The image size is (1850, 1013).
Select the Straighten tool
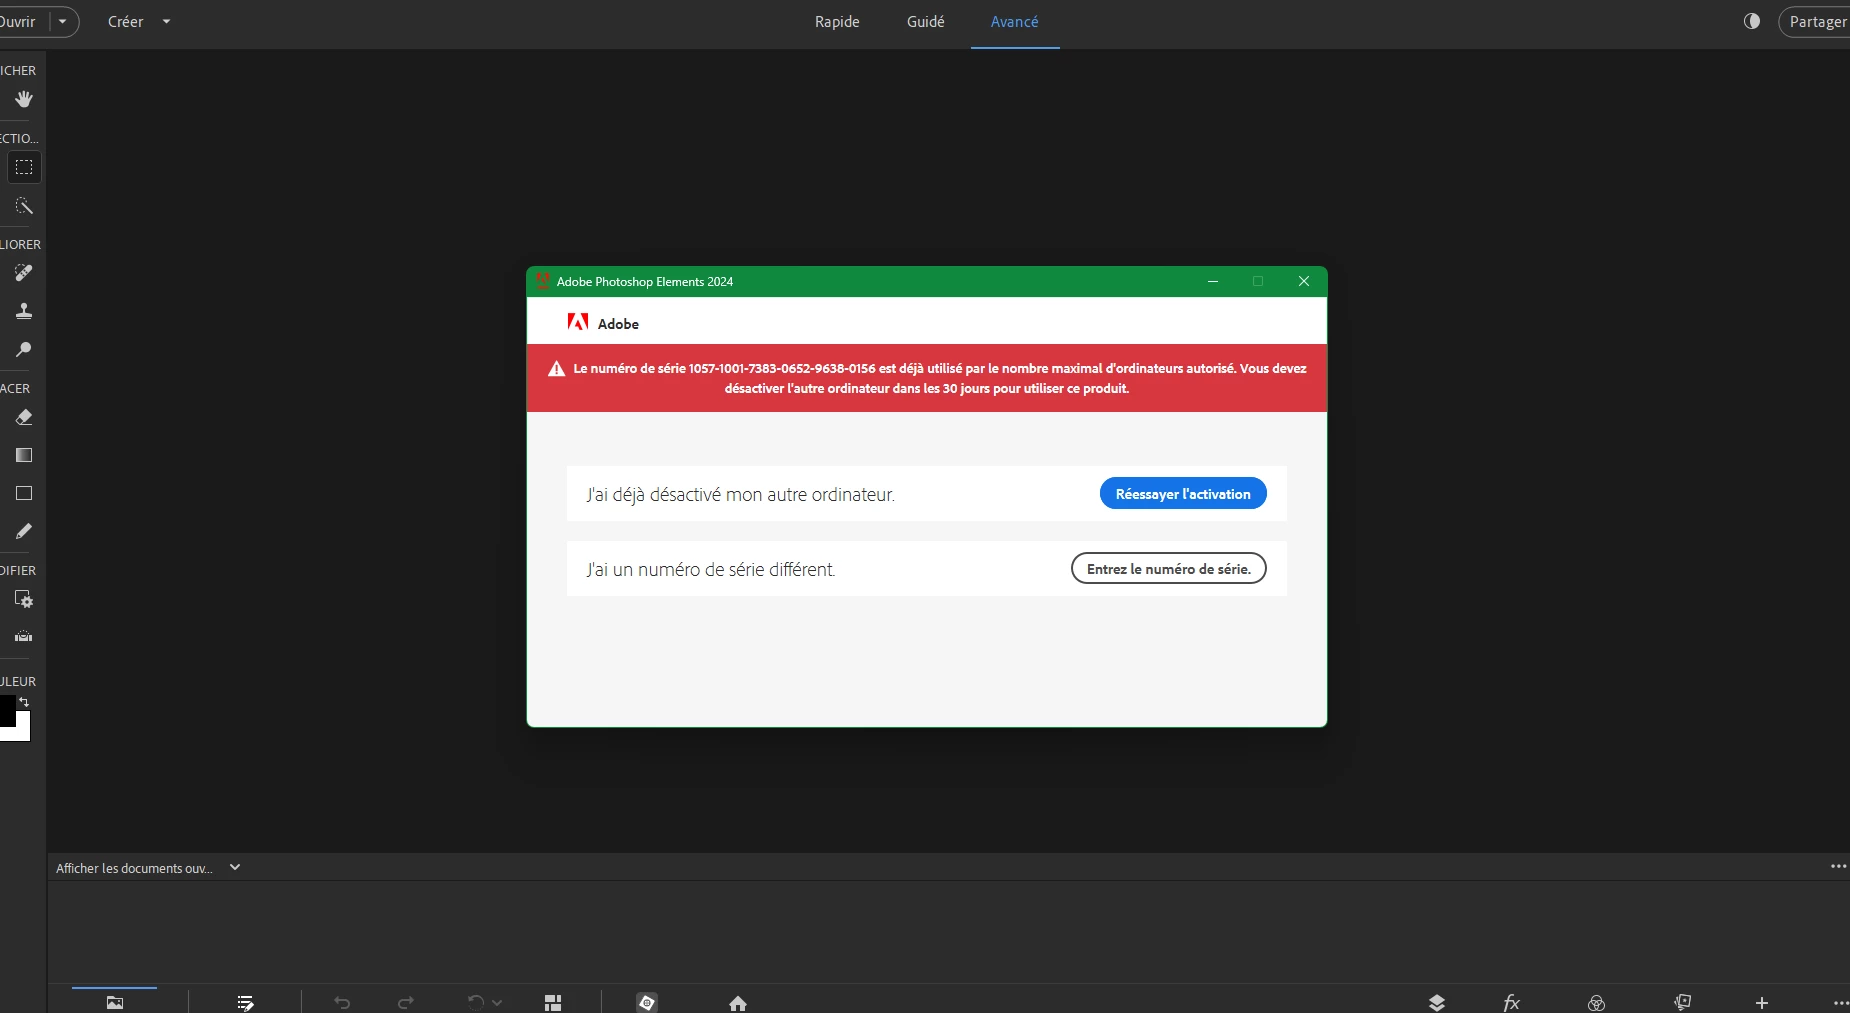[24, 637]
